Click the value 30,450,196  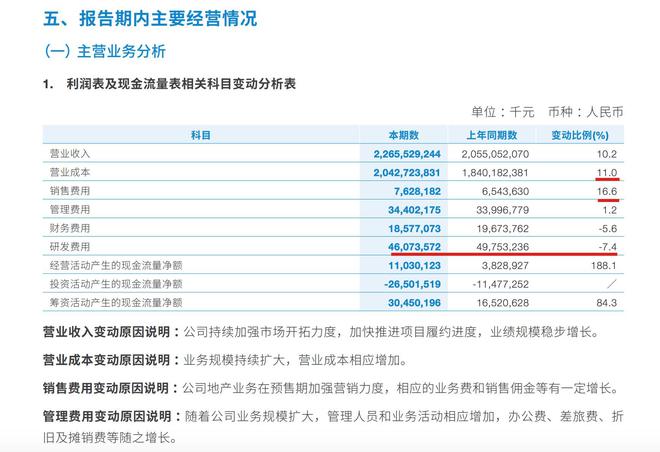click(414, 303)
